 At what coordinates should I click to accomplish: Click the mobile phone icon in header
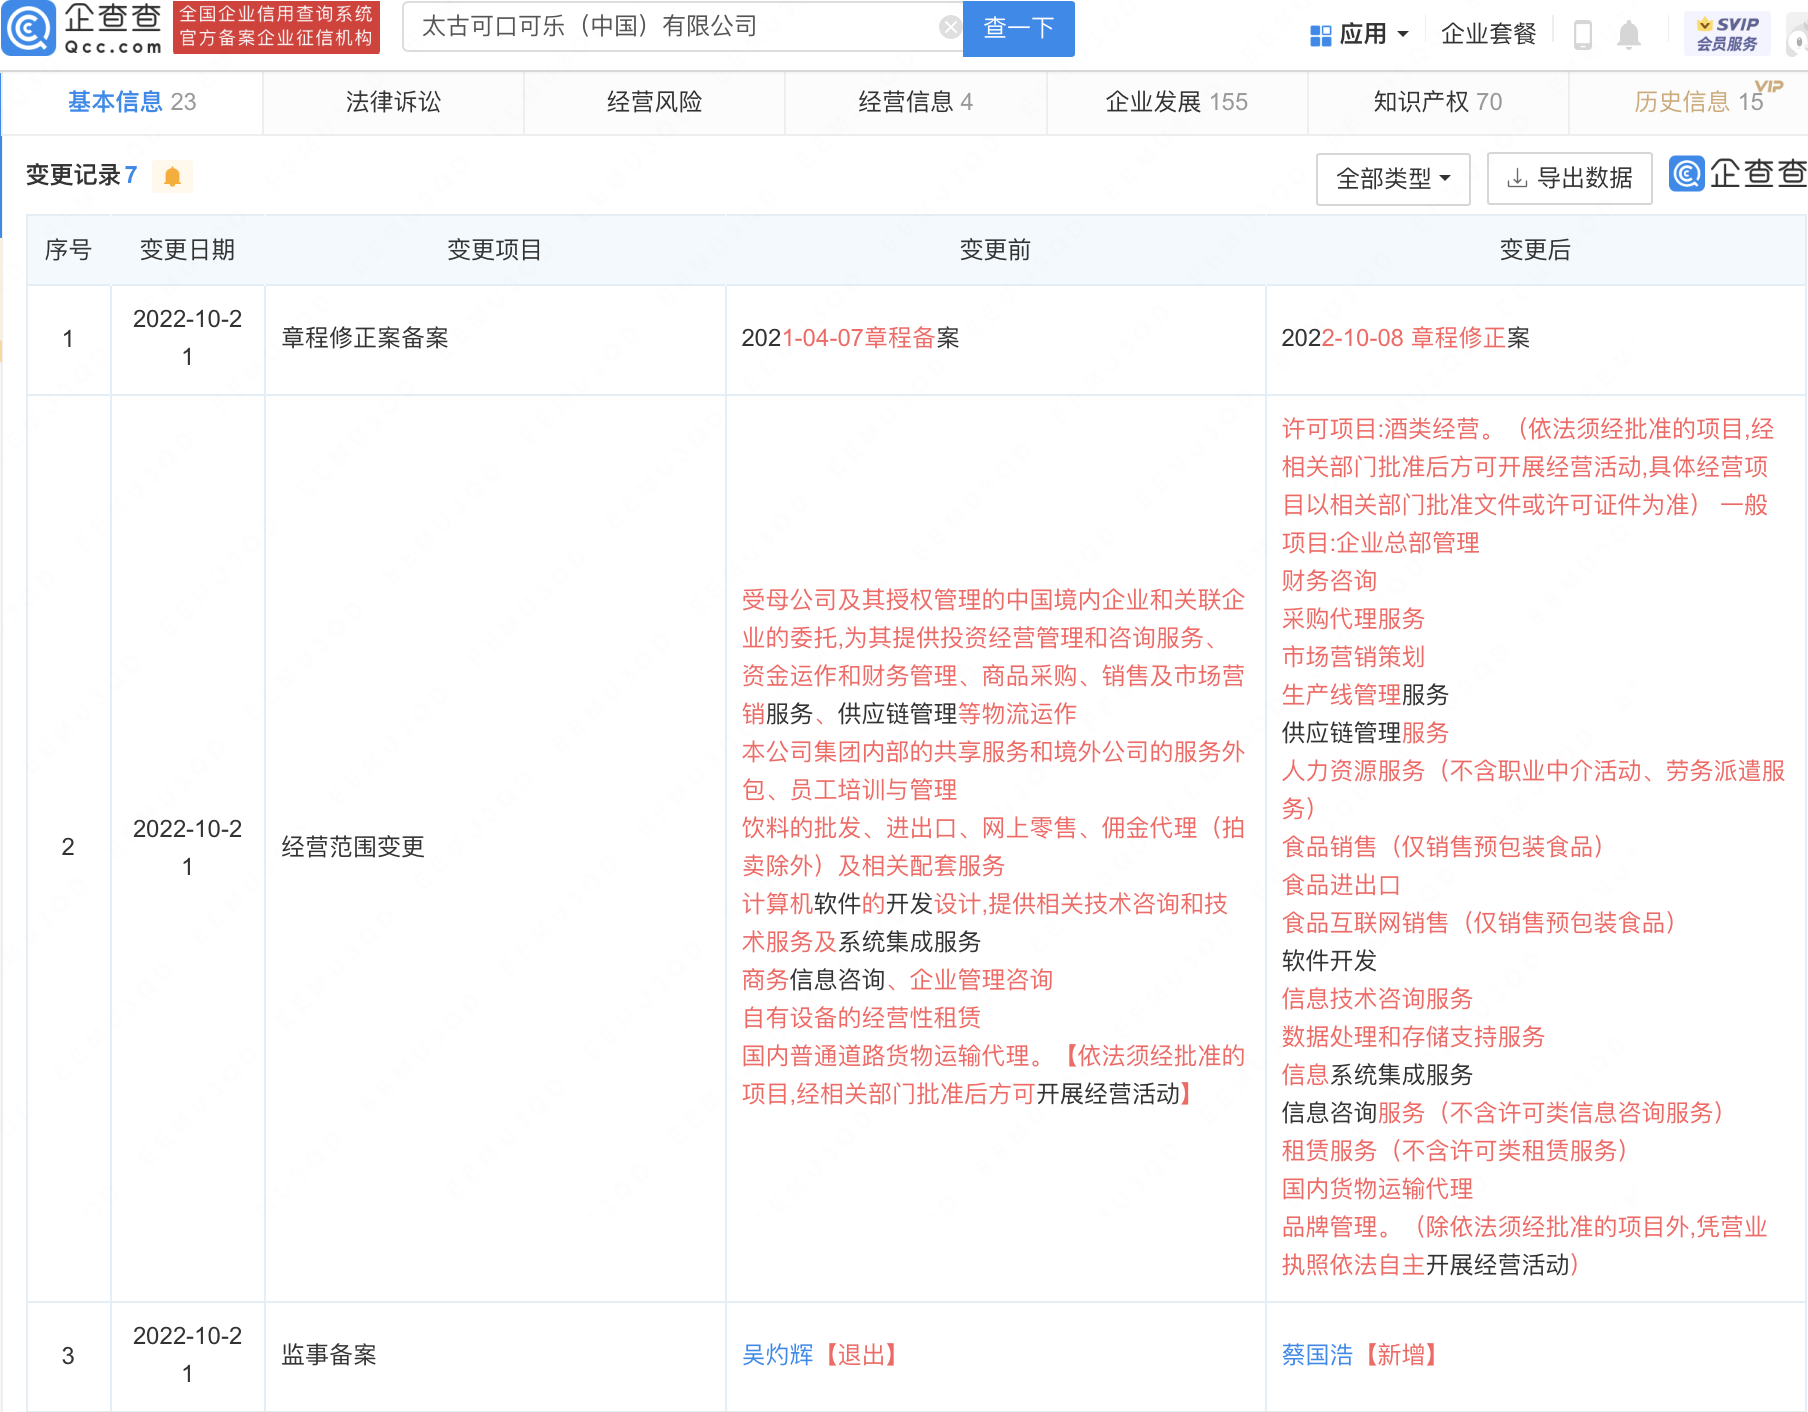[x=1582, y=35]
